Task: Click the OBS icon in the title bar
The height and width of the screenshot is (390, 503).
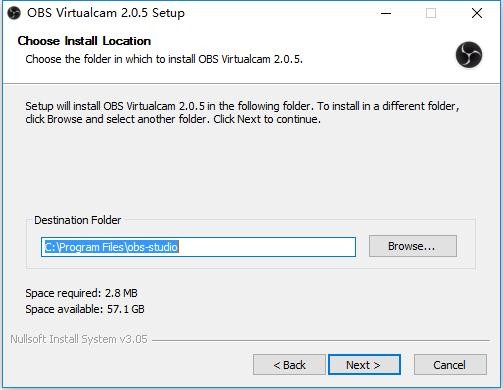Action: coord(14,13)
